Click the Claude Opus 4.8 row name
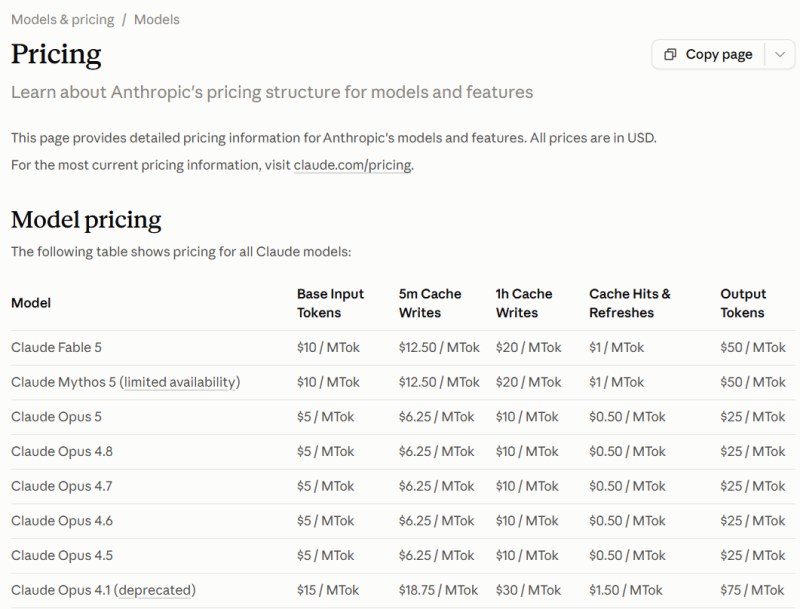This screenshot has height=609, width=800. tap(62, 451)
